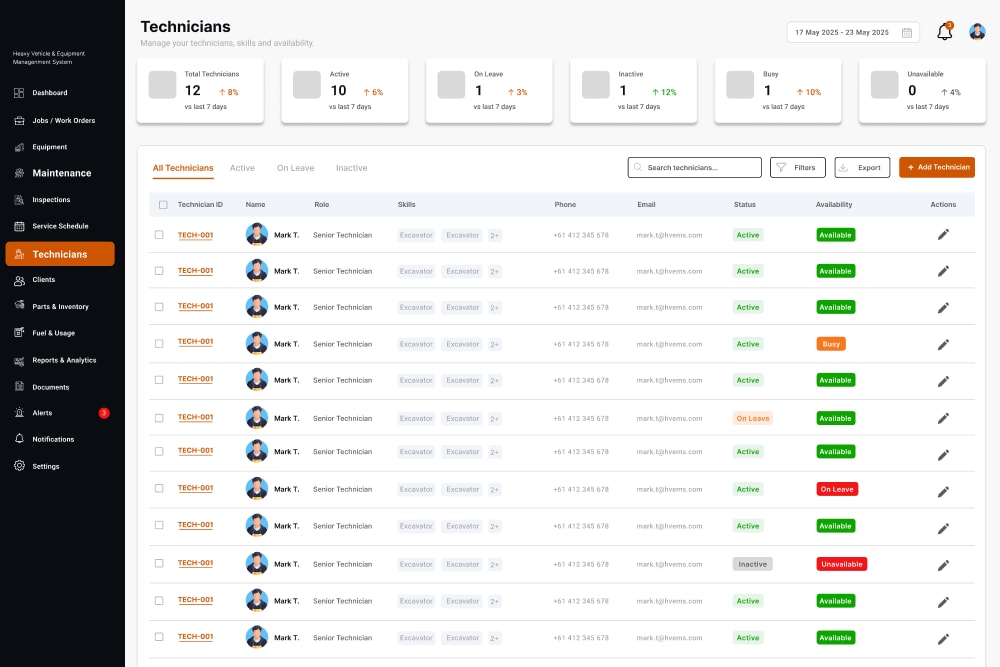Click the Parts & Inventory icon

click(x=19, y=305)
